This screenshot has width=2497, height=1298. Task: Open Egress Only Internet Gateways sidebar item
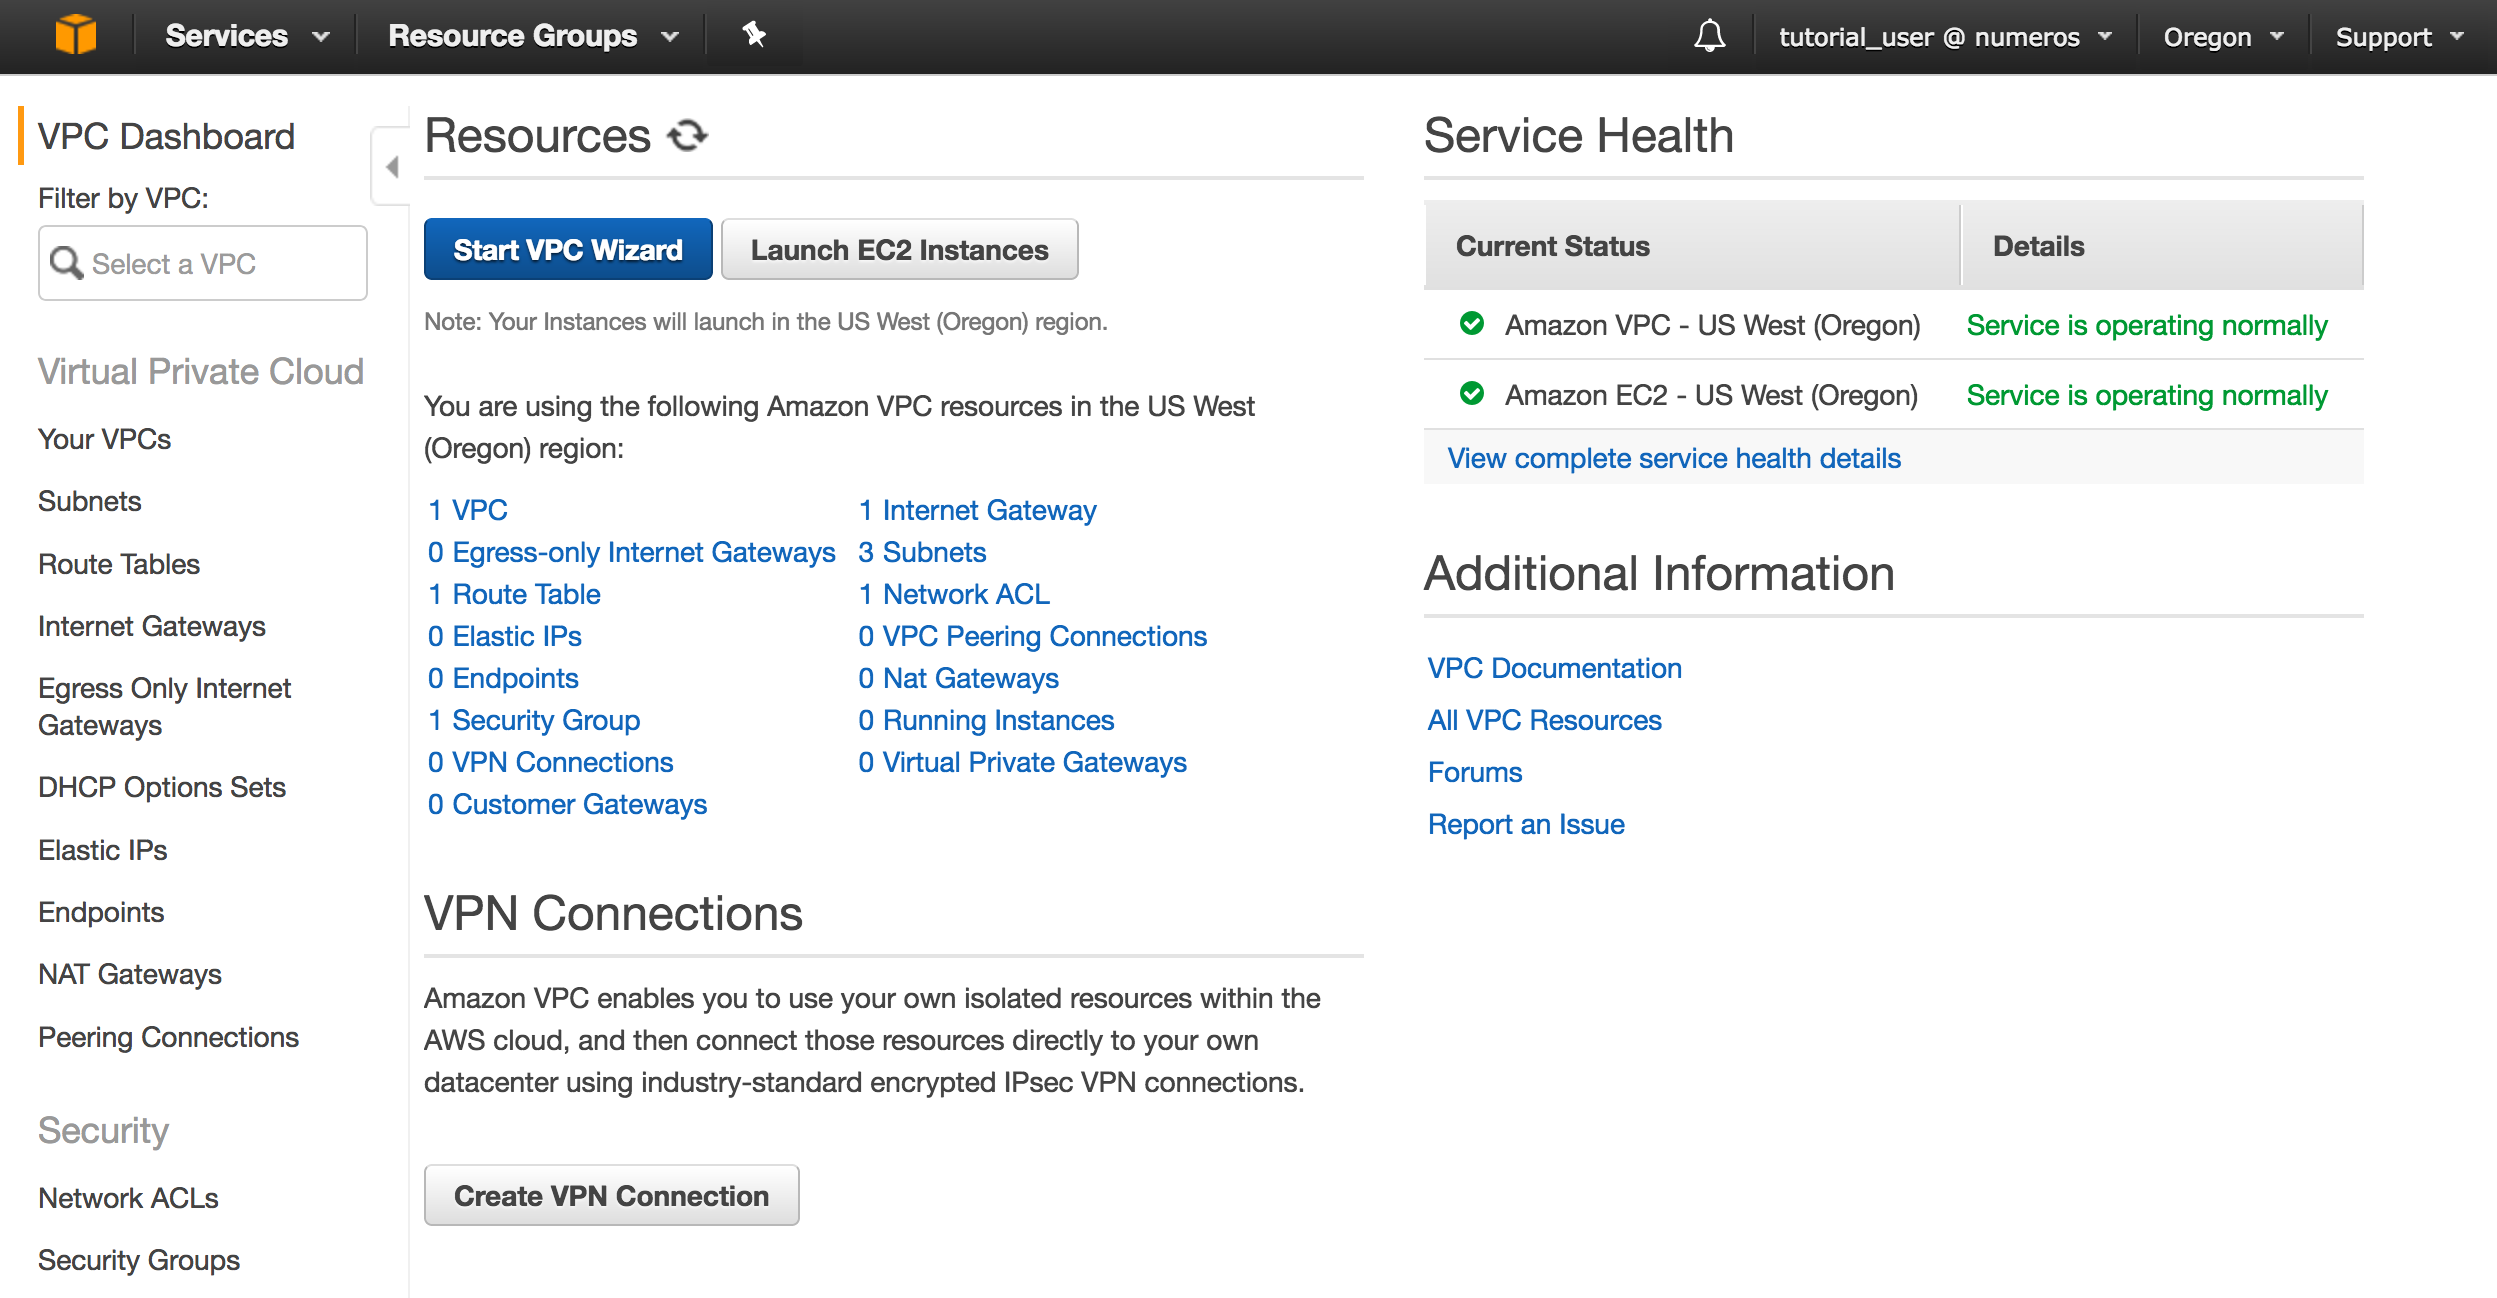point(165,706)
